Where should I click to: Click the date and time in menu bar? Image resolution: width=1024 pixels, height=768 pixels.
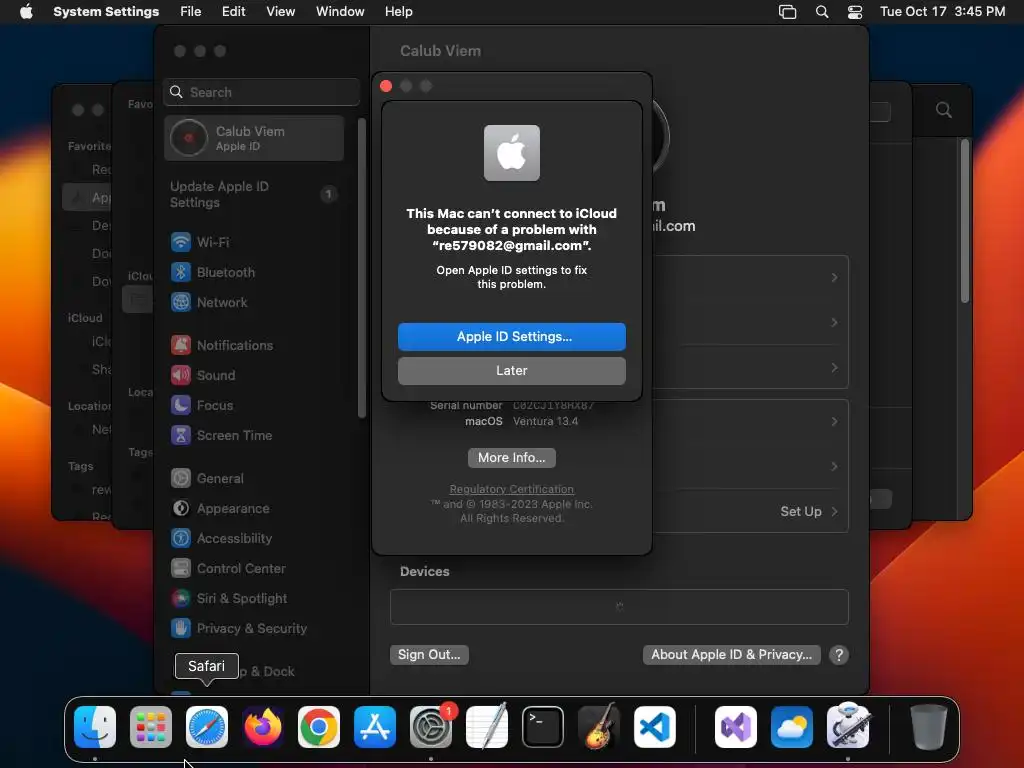pyautogui.click(x=942, y=12)
